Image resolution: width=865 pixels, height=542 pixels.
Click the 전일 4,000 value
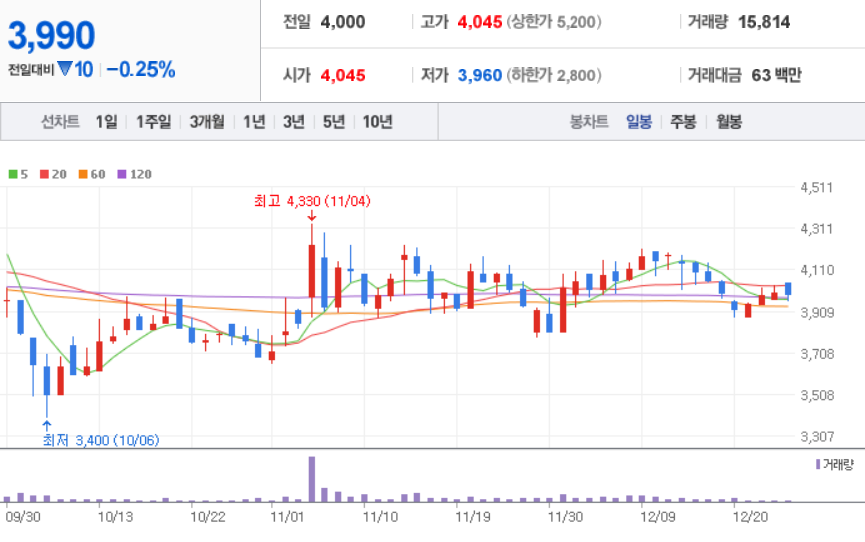[343, 22]
